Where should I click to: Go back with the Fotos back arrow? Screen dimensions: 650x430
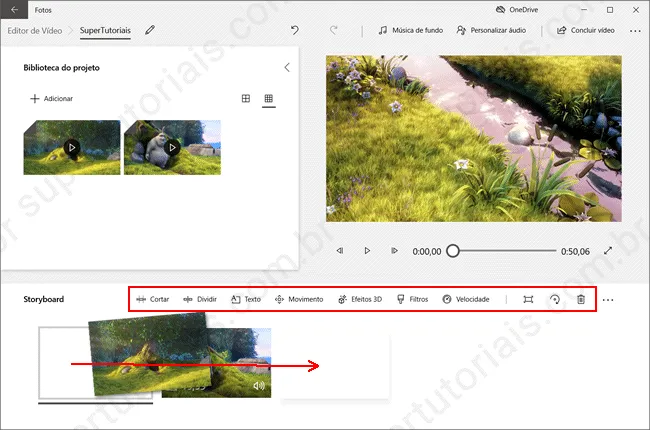14,10
